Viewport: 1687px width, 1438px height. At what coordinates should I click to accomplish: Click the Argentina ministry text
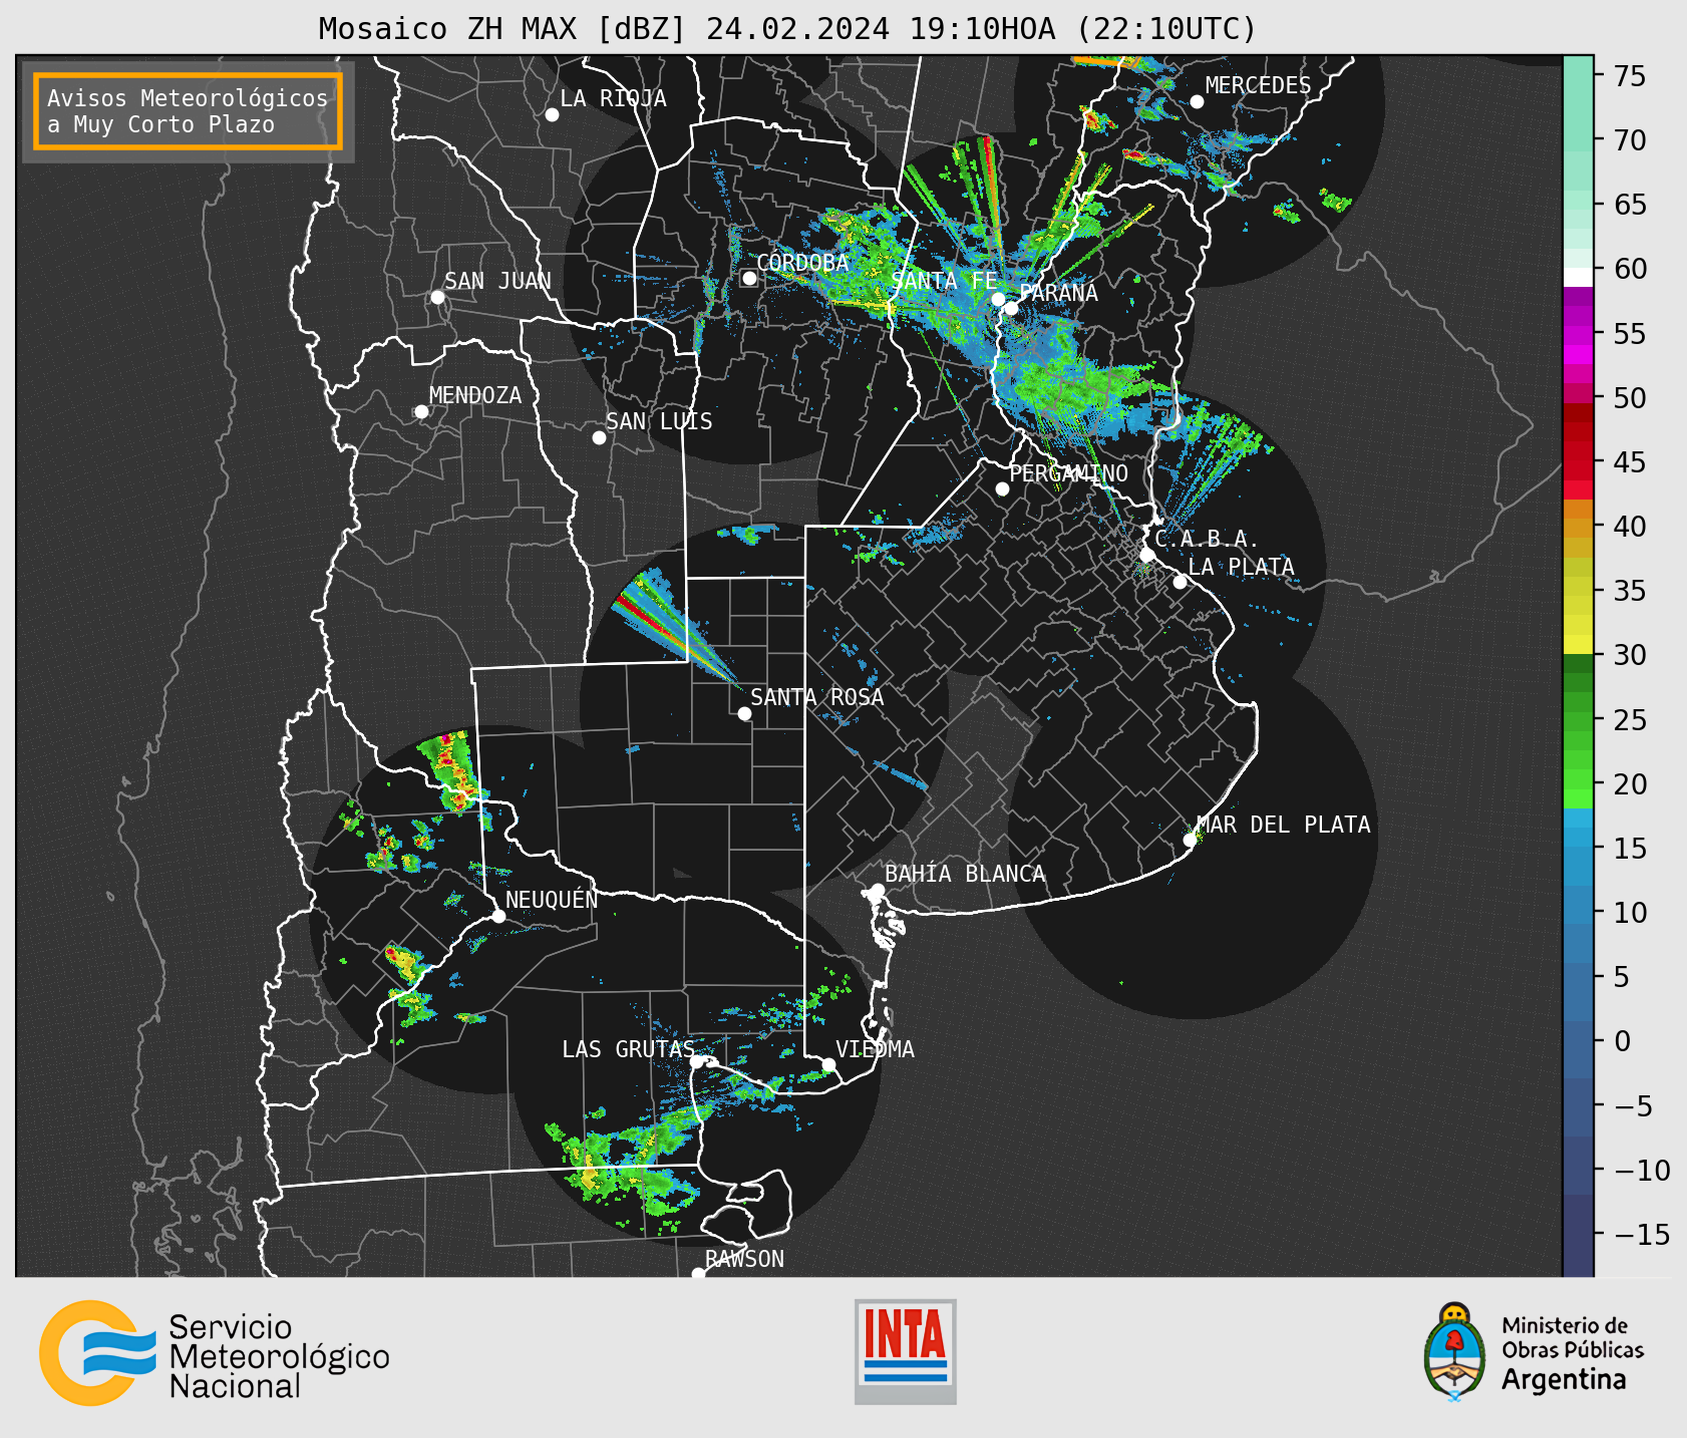[1564, 1380]
